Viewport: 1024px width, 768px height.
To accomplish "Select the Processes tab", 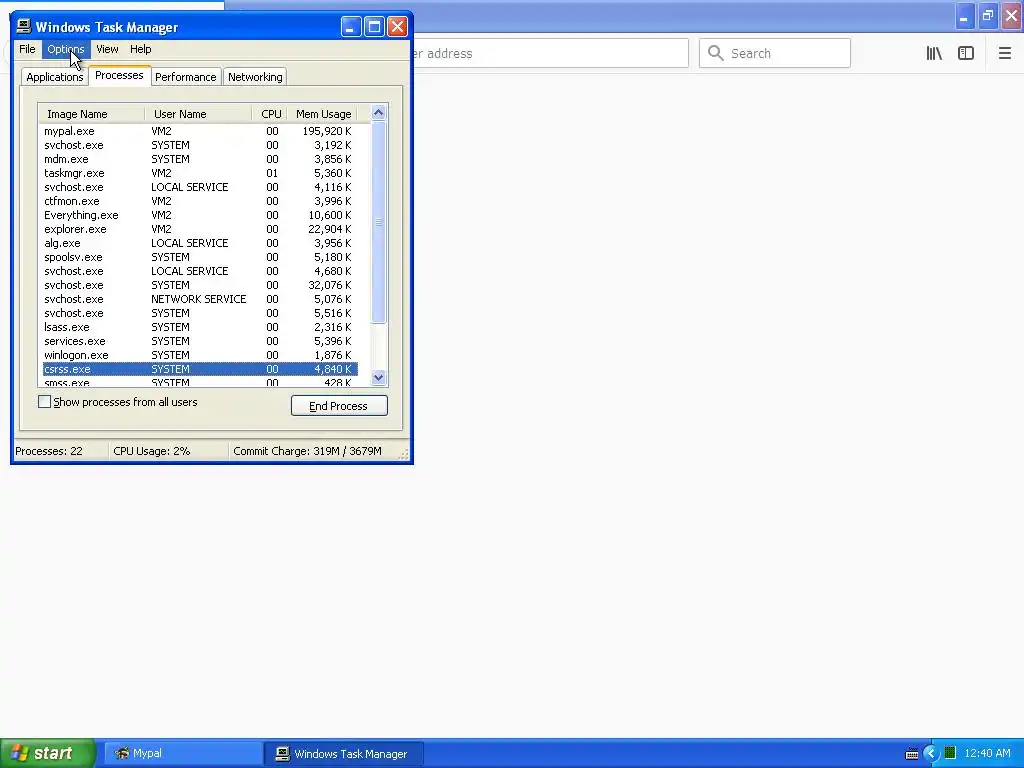I will [x=120, y=75].
